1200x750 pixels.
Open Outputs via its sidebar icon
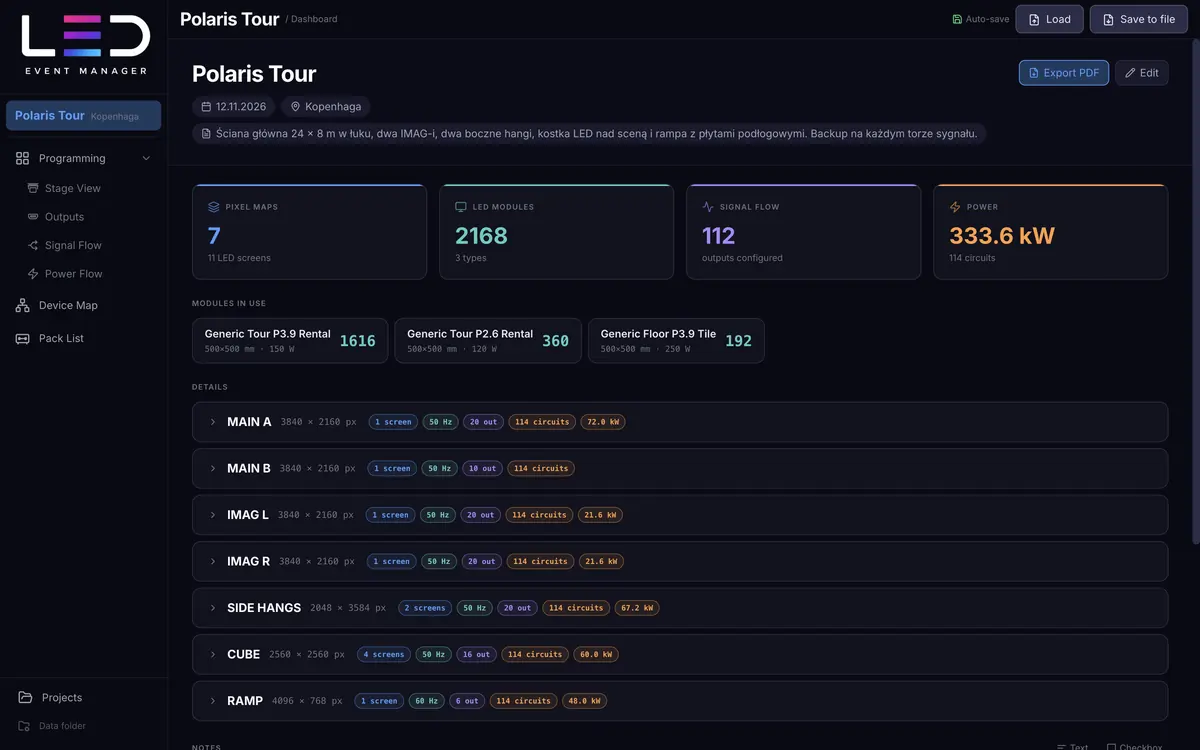pyautogui.click(x=33, y=217)
